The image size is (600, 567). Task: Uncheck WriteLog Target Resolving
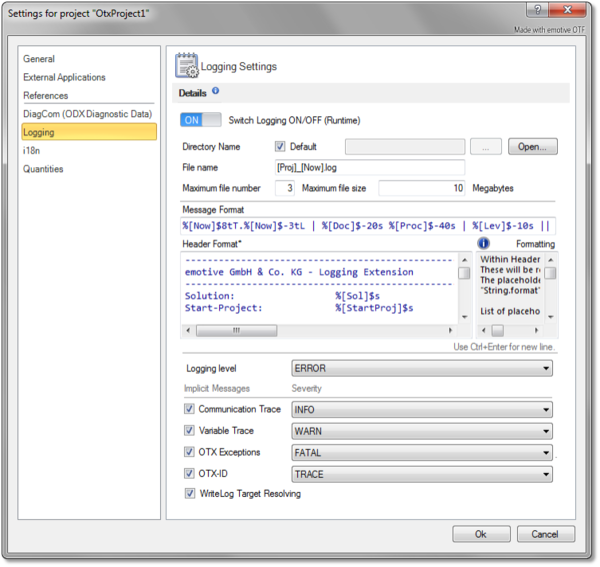[190, 493]
